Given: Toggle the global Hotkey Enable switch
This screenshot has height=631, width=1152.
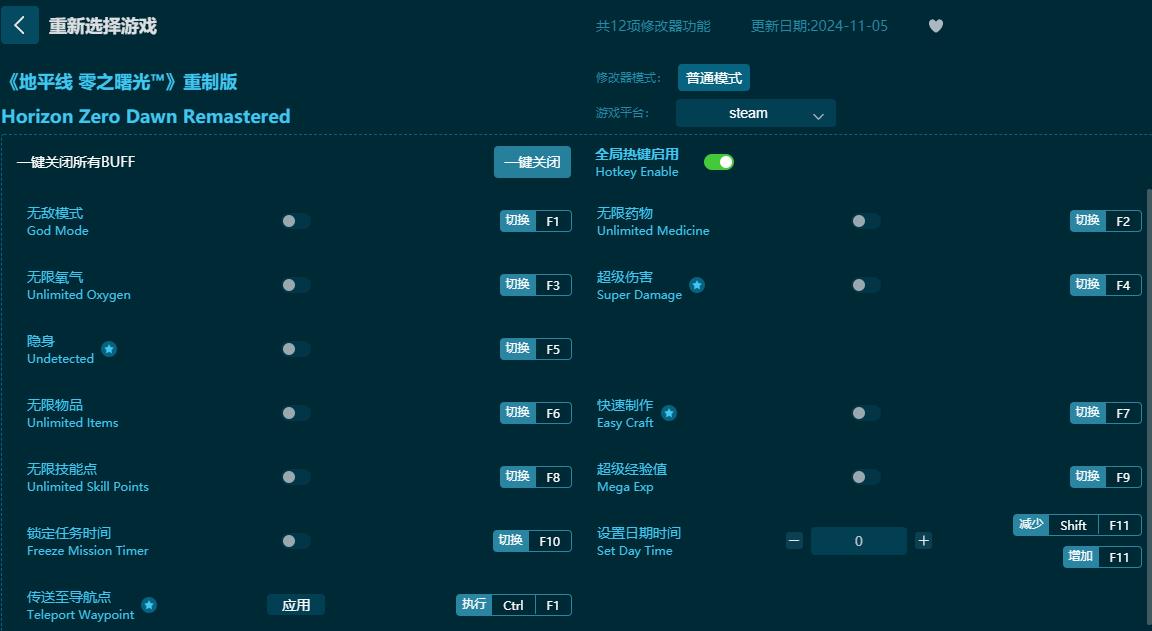Looking at the screenshot, I should pyautogui.click(x=719, y=162).
